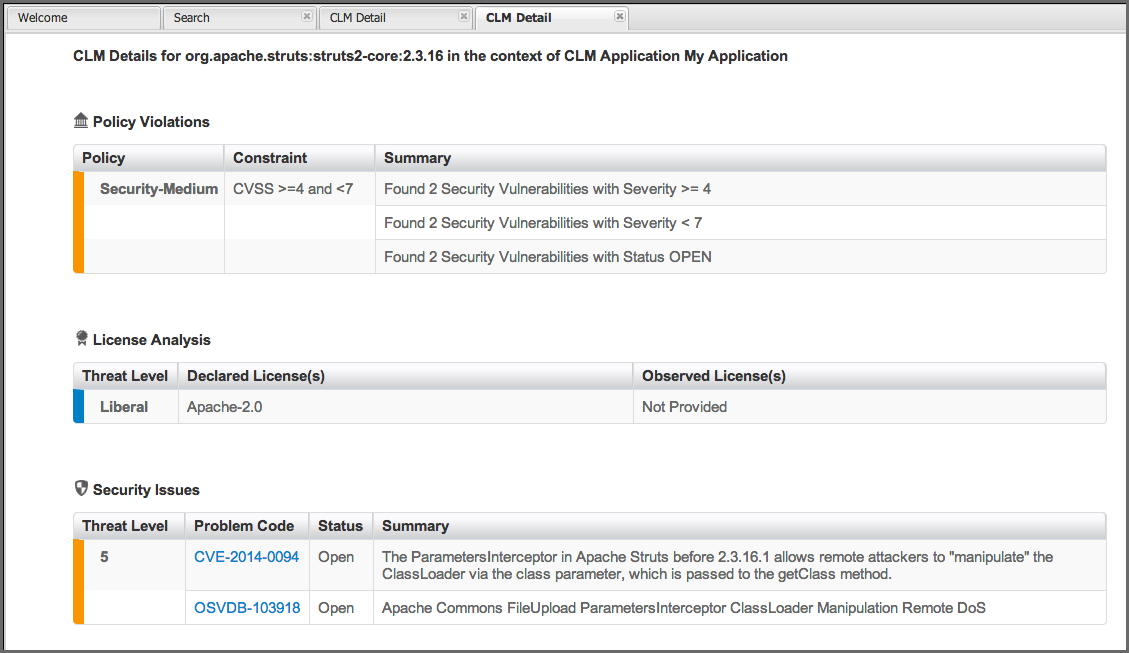Click the orange severity bar beside Security-Medium
Viewport: 1129px width, 653px height.
[x=79, y=222]
